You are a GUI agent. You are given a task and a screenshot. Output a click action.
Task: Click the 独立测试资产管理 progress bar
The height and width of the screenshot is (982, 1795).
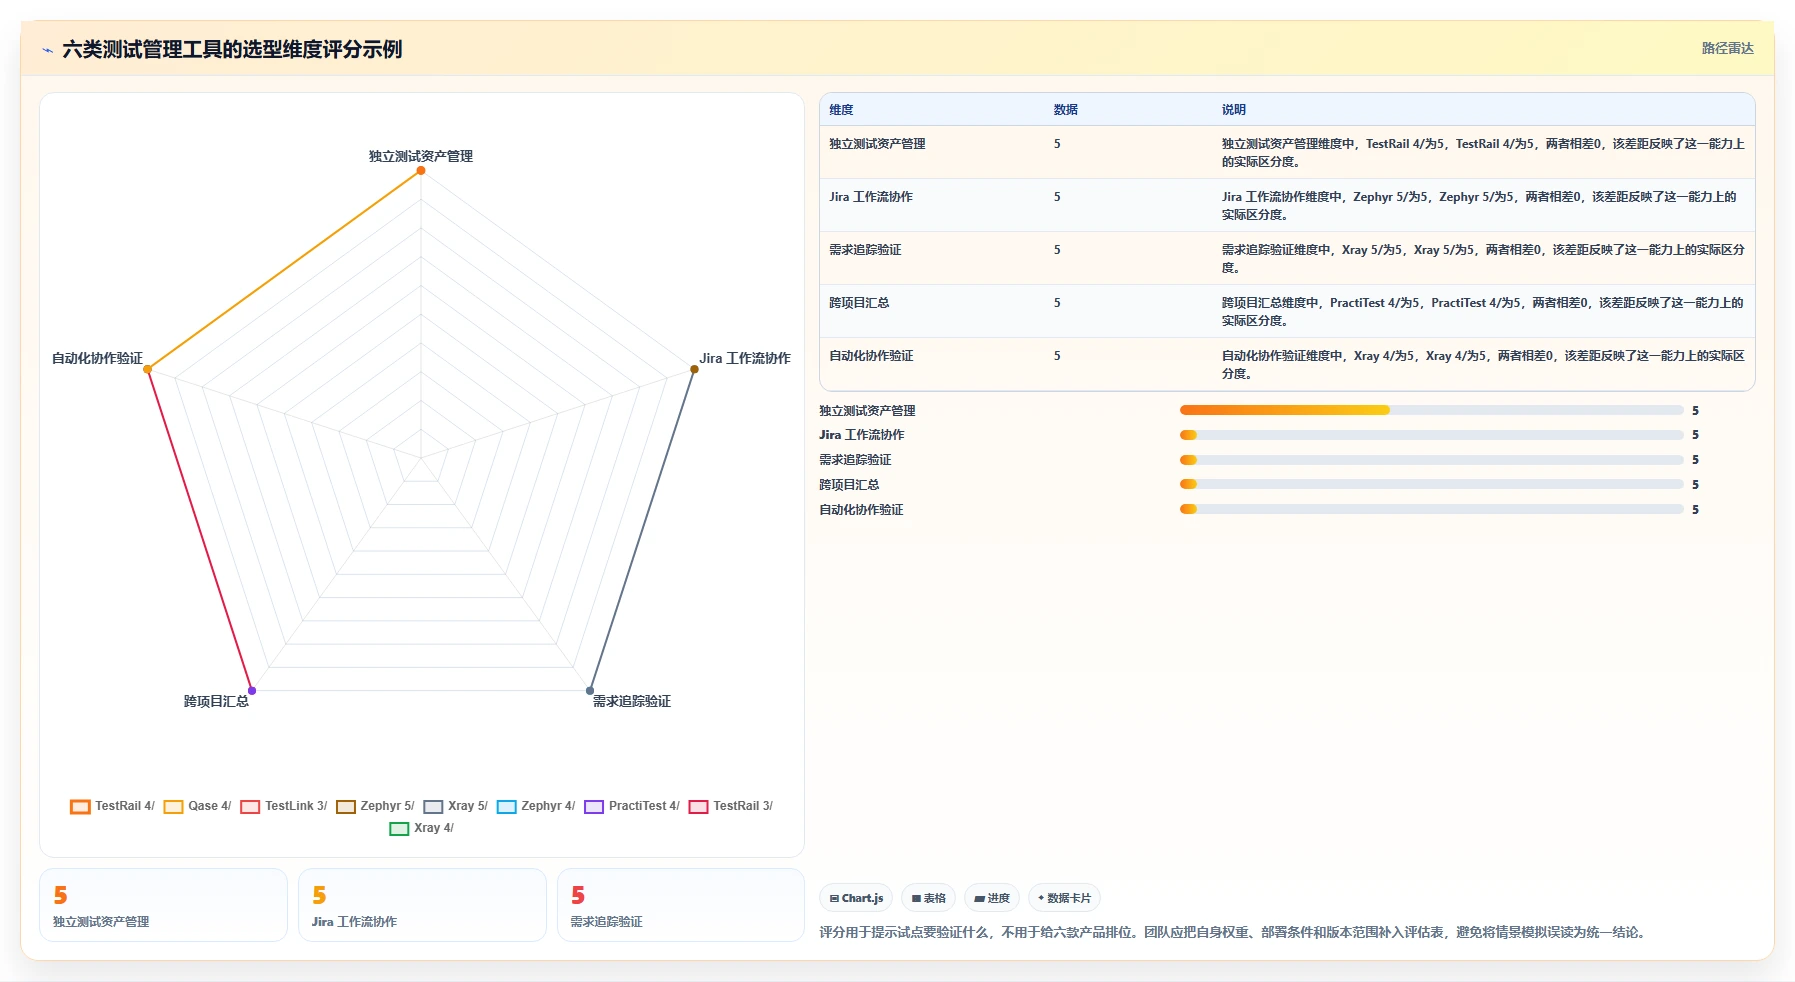click(x=1431, y=410)
